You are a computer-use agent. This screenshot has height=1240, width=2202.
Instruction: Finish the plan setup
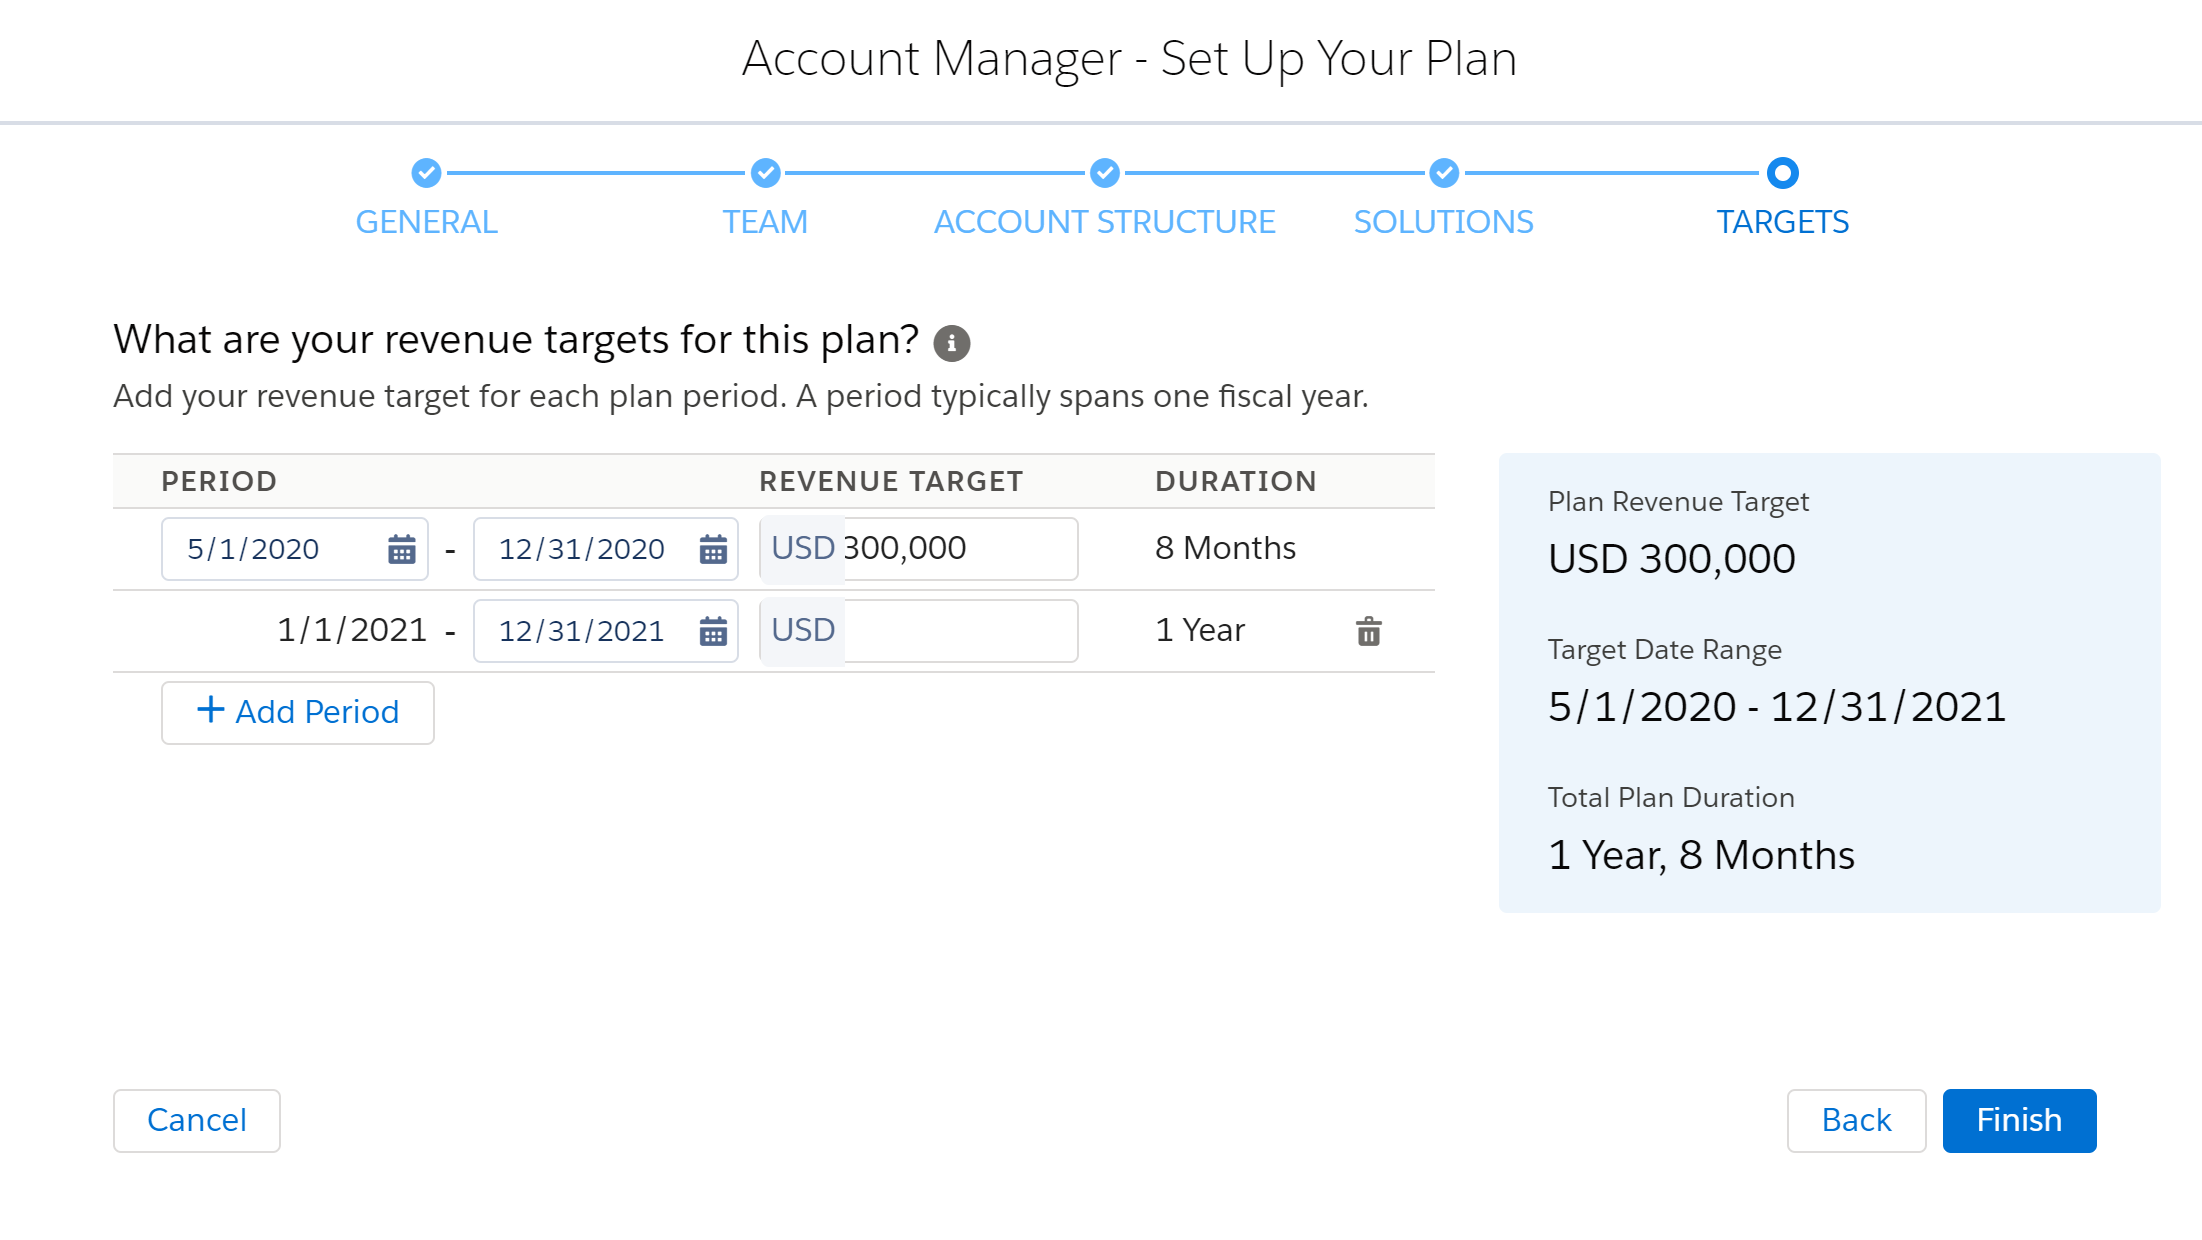[x=2019, y=1120]
